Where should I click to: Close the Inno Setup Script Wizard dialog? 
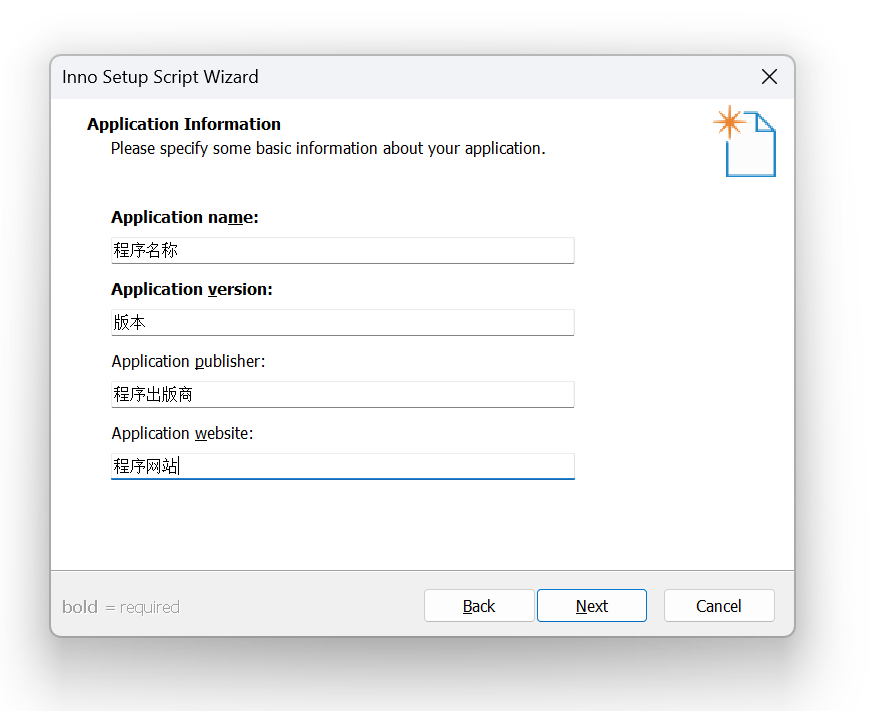(x=769, y=77)
